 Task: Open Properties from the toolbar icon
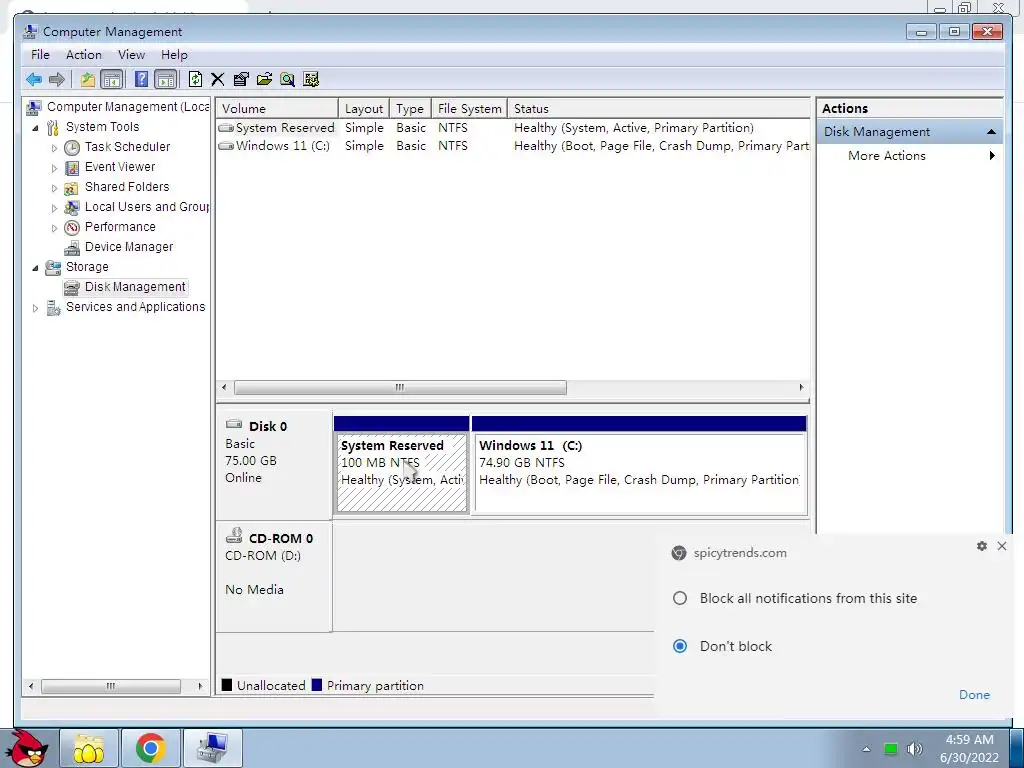pos(241,80)
